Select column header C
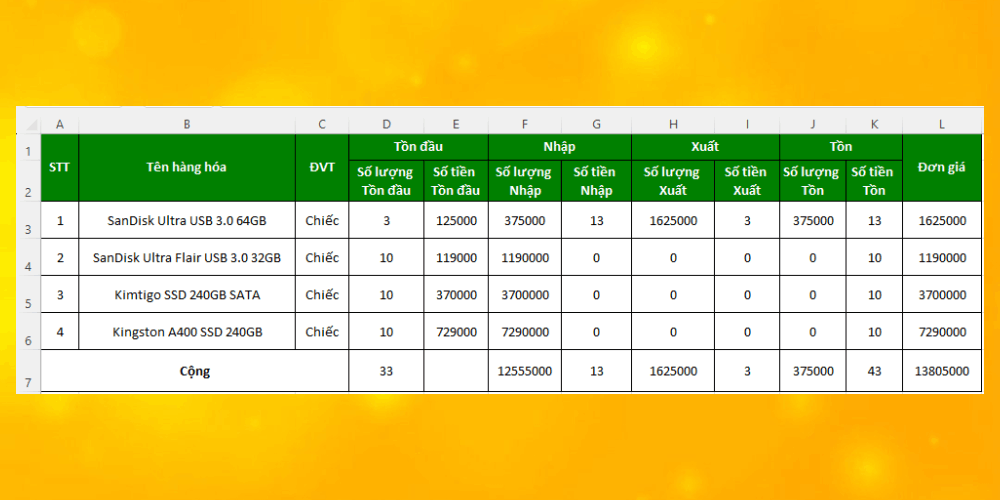1000x500 pixels. 322,125
